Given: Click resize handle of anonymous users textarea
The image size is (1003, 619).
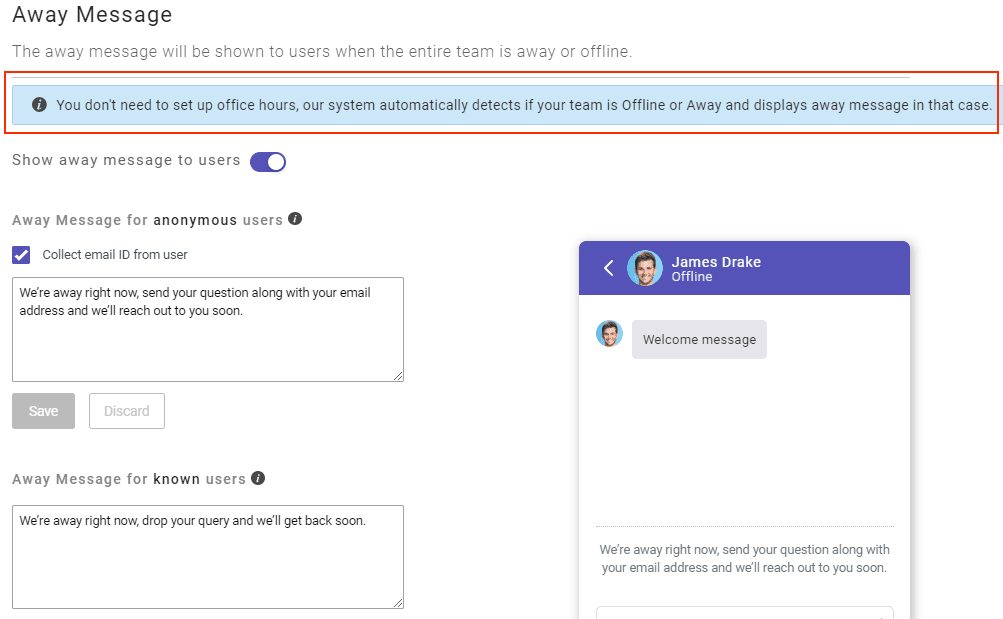Looking at the screenshot, I should [398, 376].
